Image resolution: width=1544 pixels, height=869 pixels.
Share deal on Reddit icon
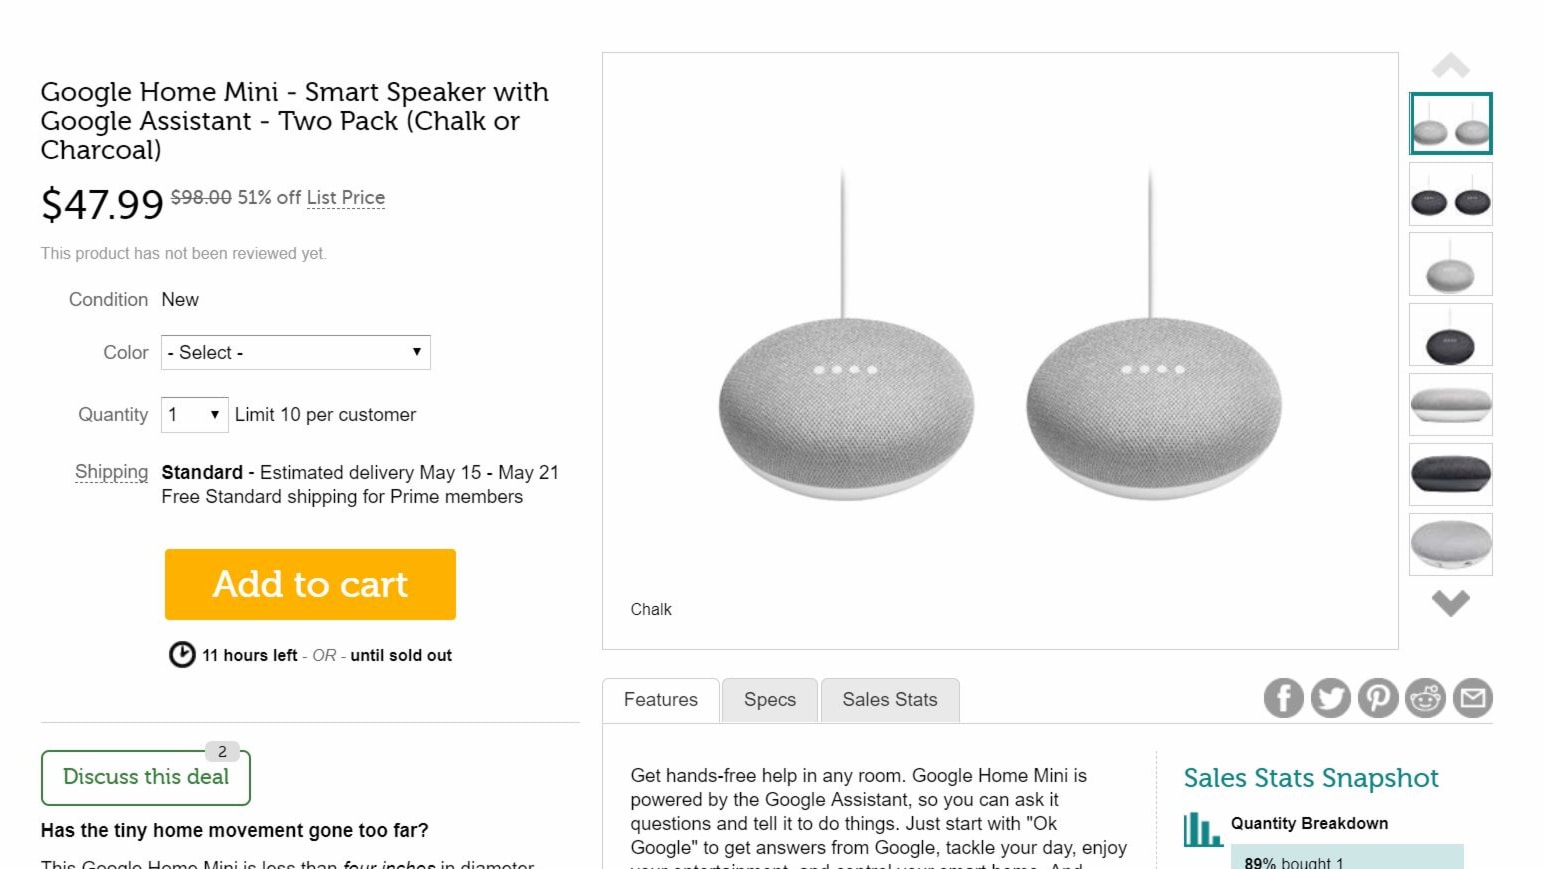1425,698
